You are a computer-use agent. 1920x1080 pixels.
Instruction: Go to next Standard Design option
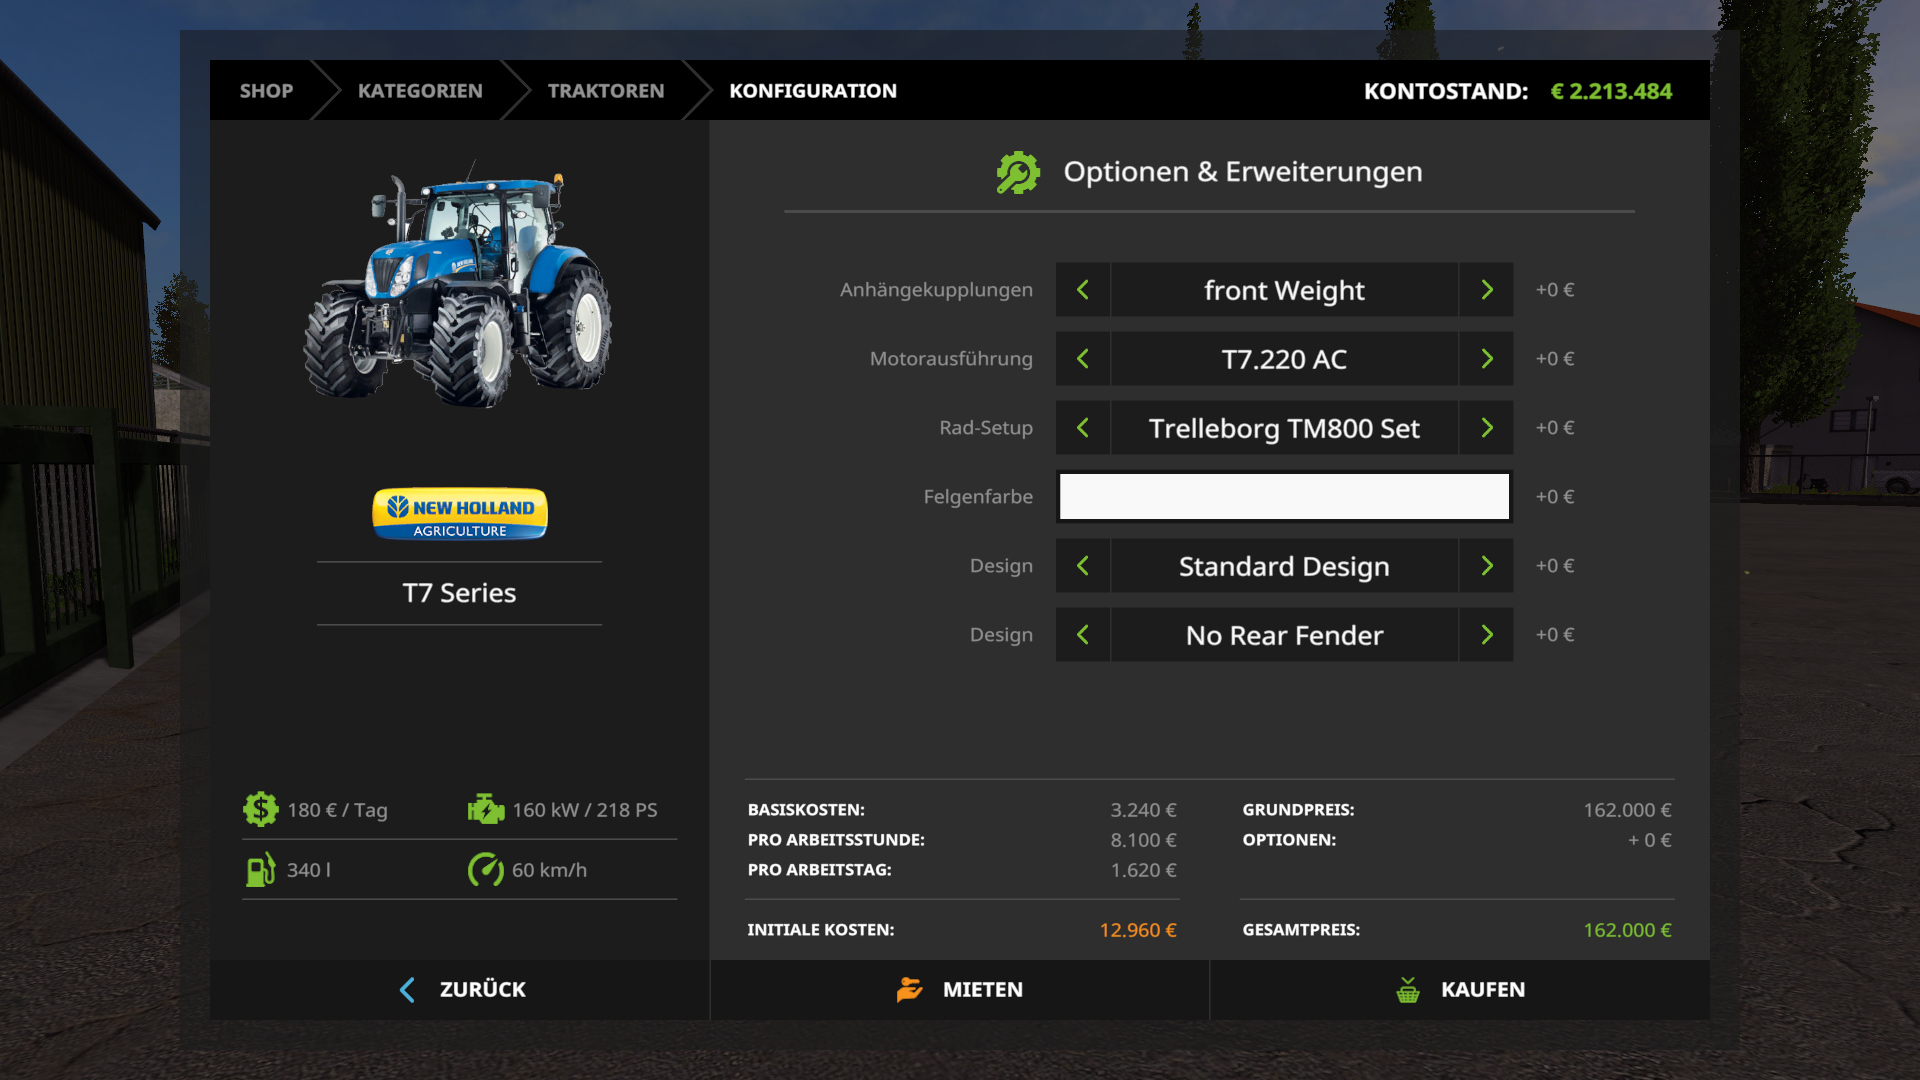point(1486,566)
